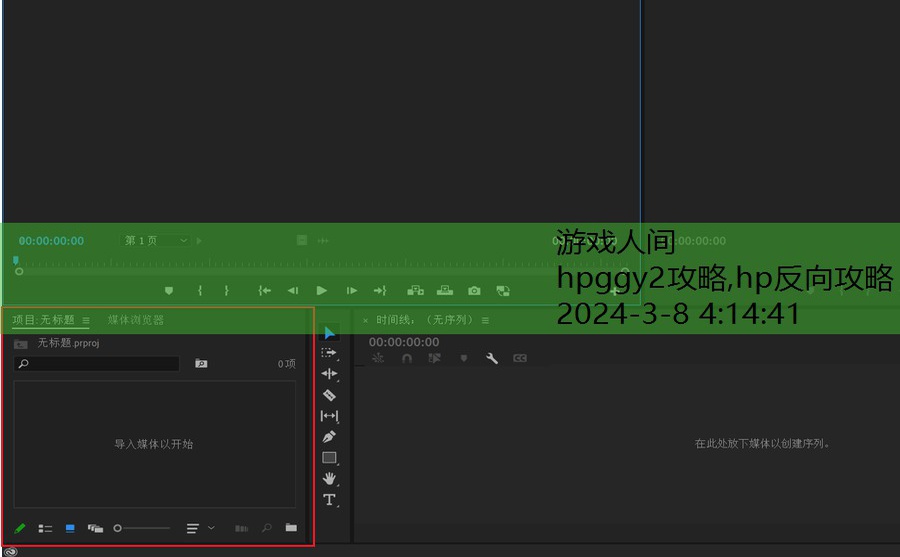
Task: Click into the project search field
Action: point(96,363)
